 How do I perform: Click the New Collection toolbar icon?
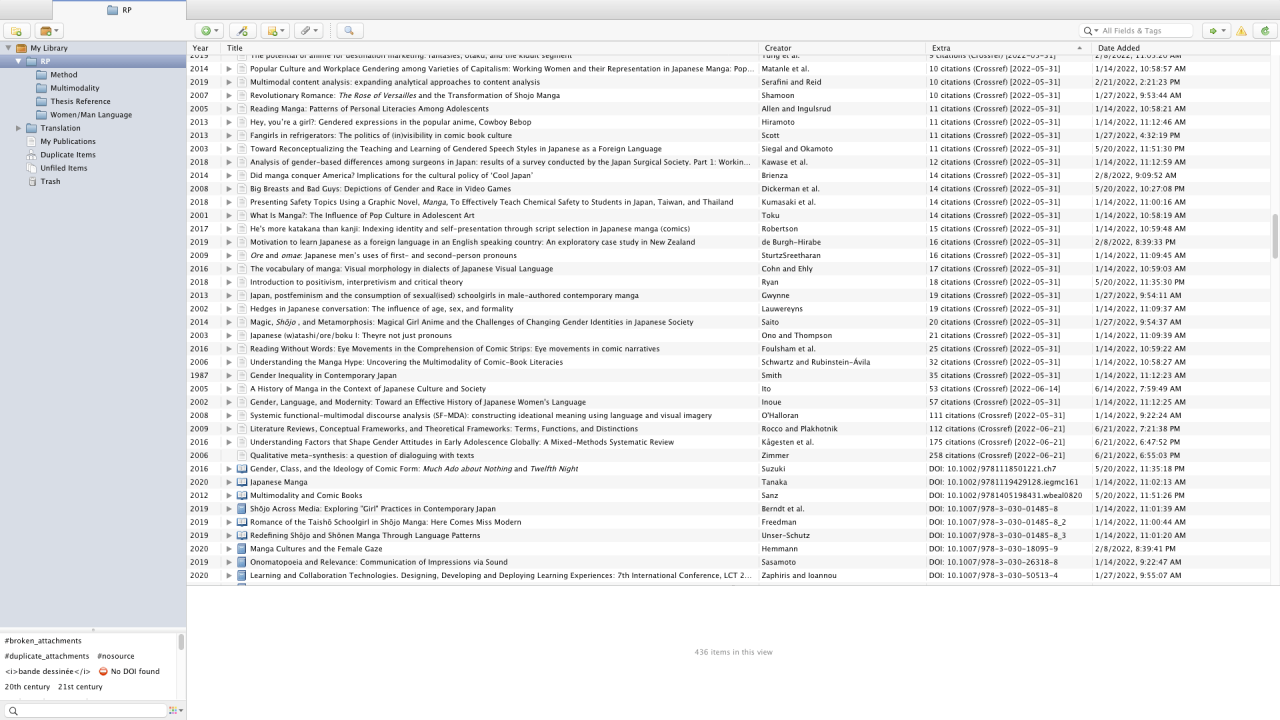(x=17, y=31)
